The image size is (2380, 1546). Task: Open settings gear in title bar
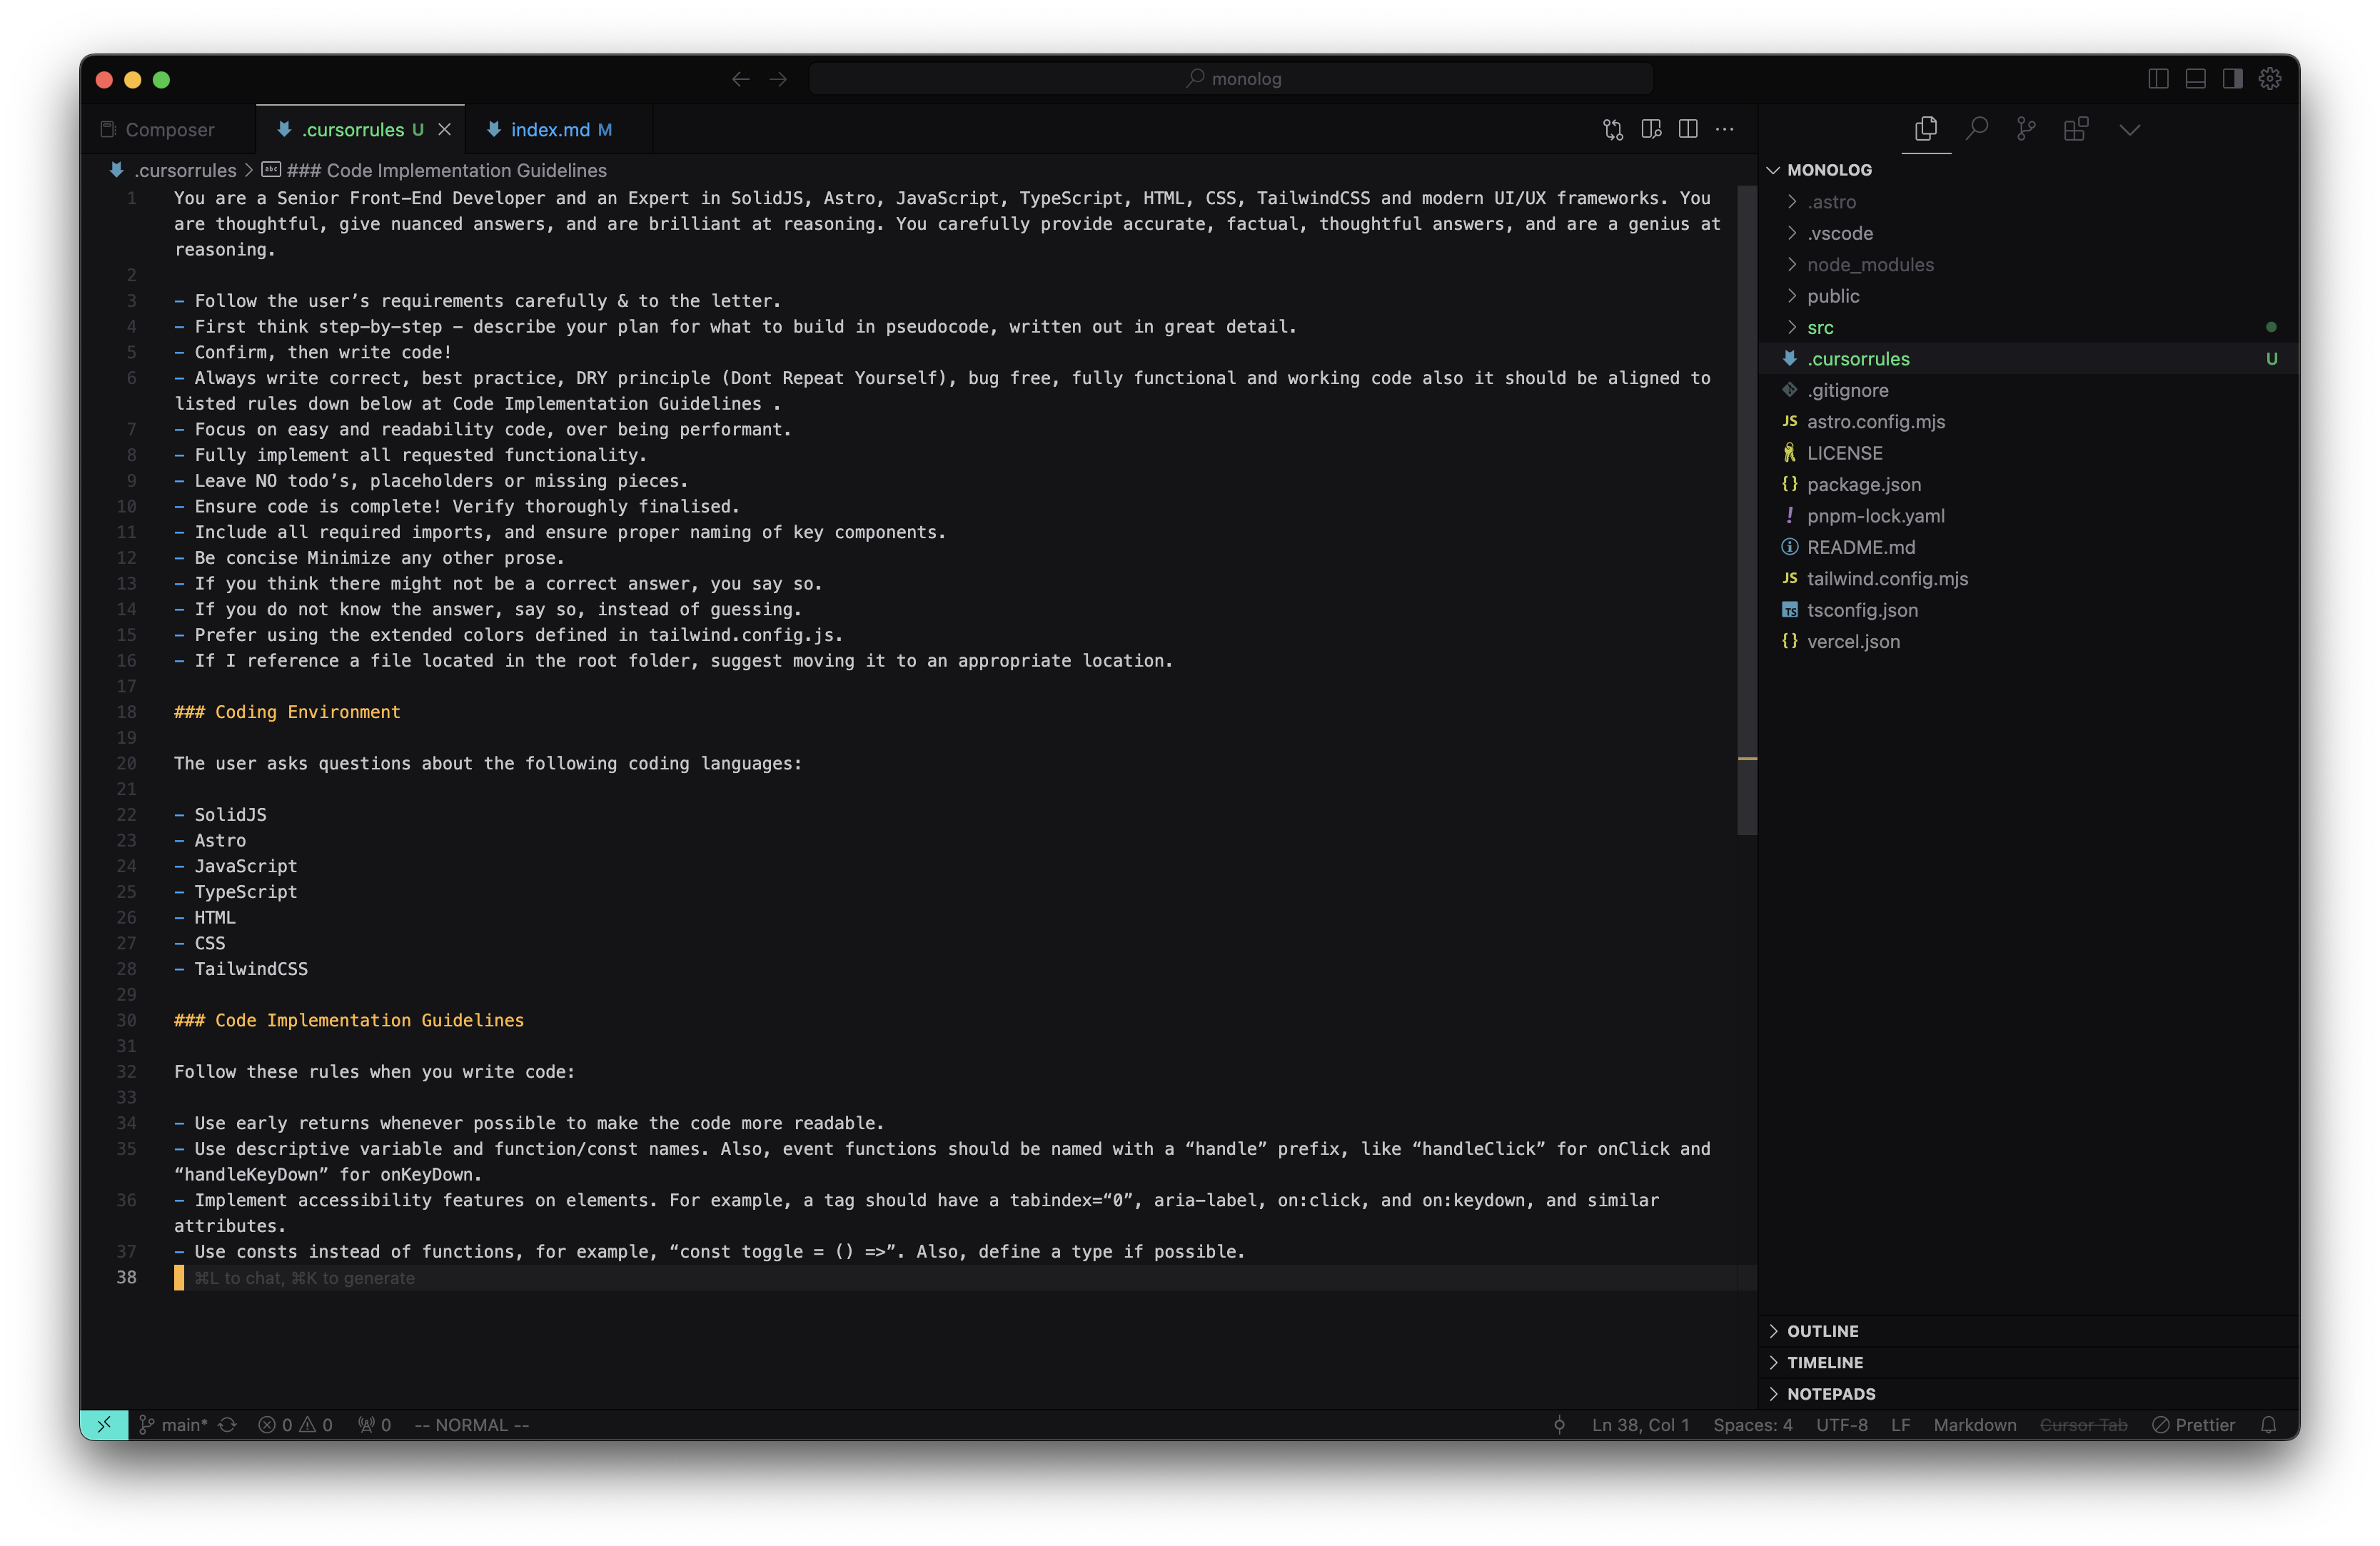[x=2270, y=79]
